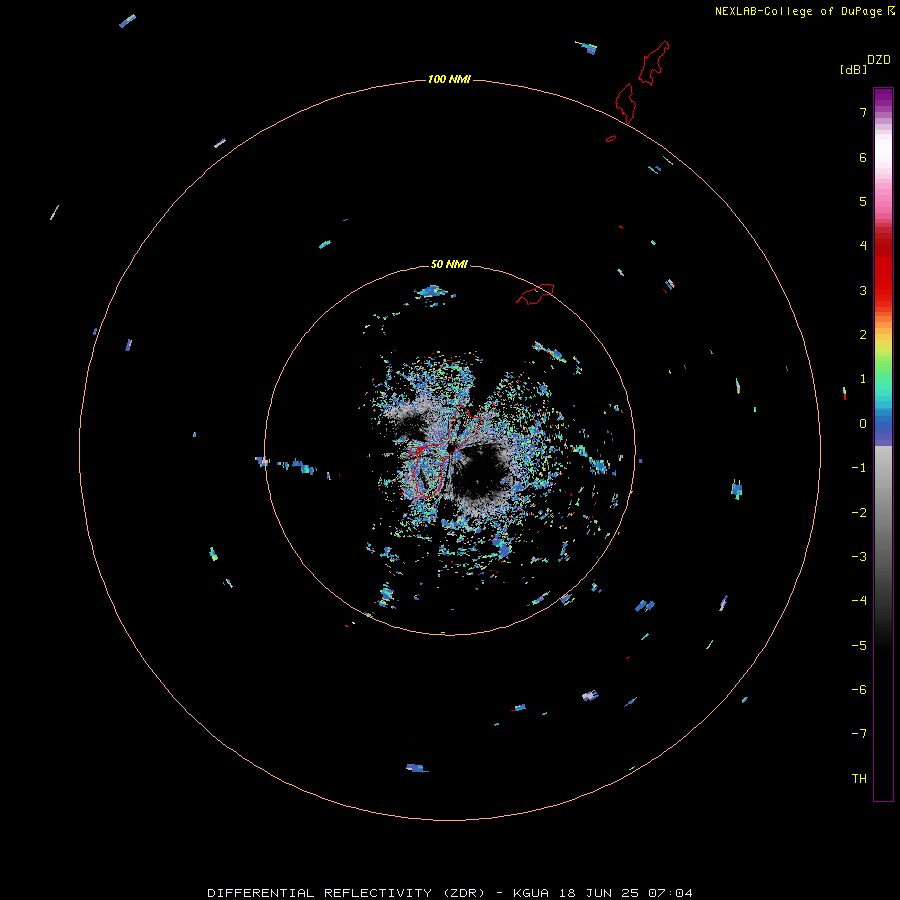This screenshot has width=900, height=900.
Task: Click the '-1' value on color scale
Action: pos(859,468)
